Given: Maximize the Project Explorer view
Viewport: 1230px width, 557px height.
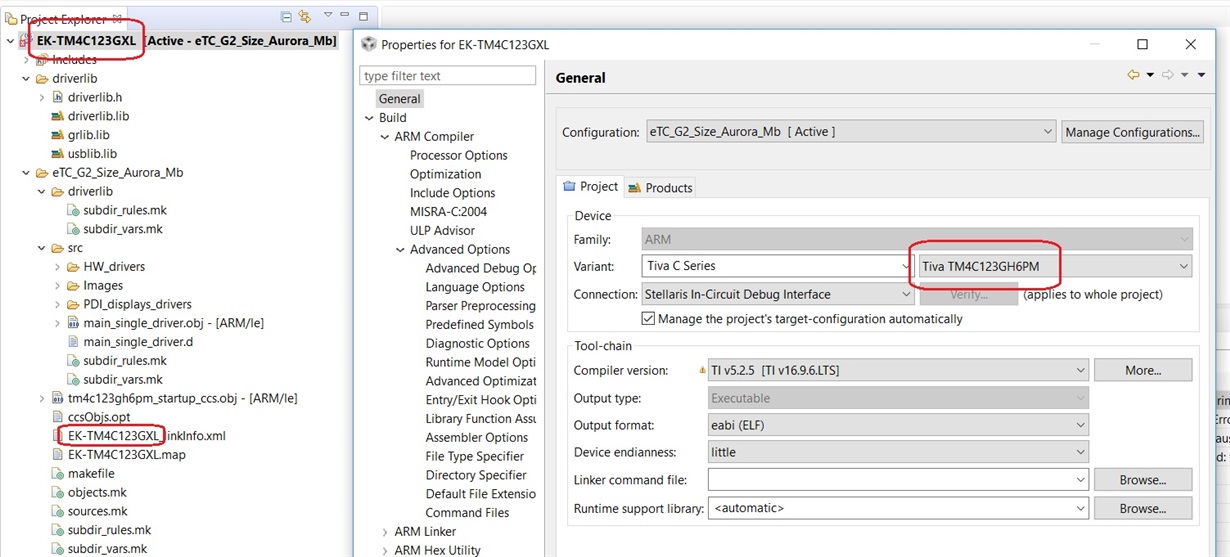Looking at the screenshot, I should (x=364, y=16).
